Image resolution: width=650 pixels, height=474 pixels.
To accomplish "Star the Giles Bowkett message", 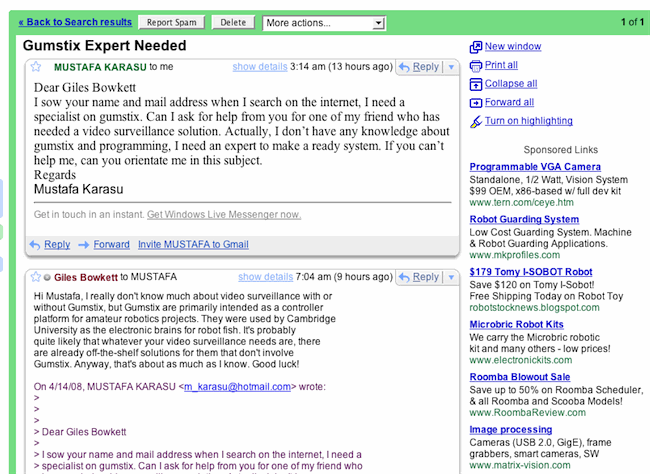I will click(x=36, y=277).
